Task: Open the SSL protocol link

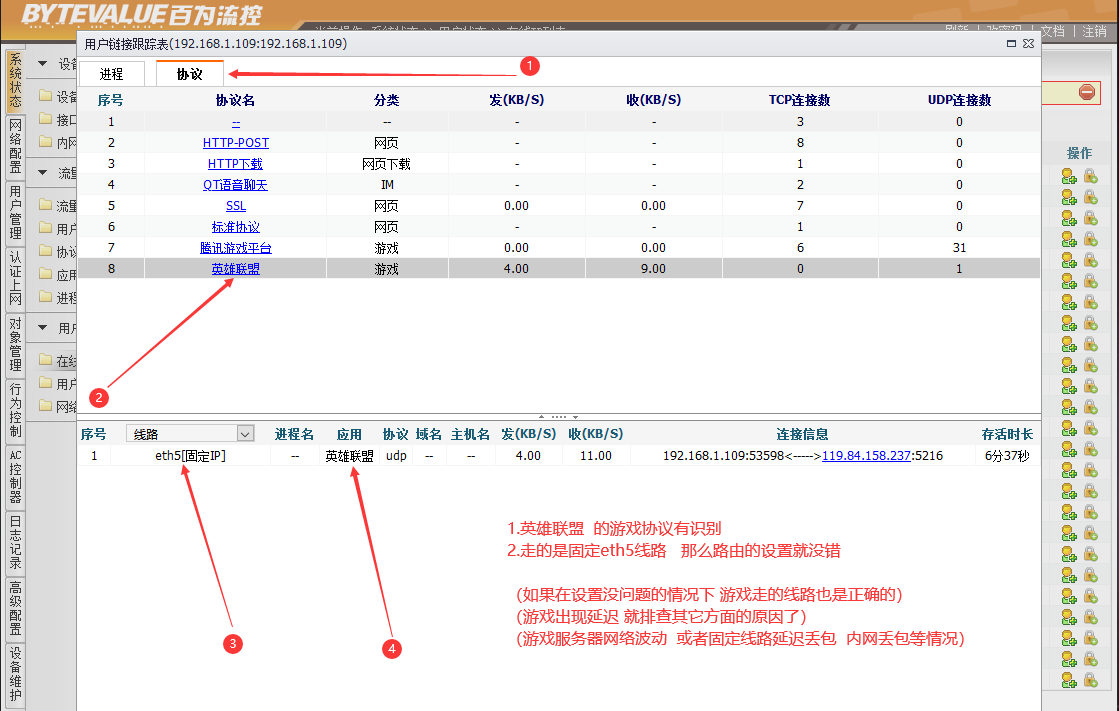Action: click(236, 206)
